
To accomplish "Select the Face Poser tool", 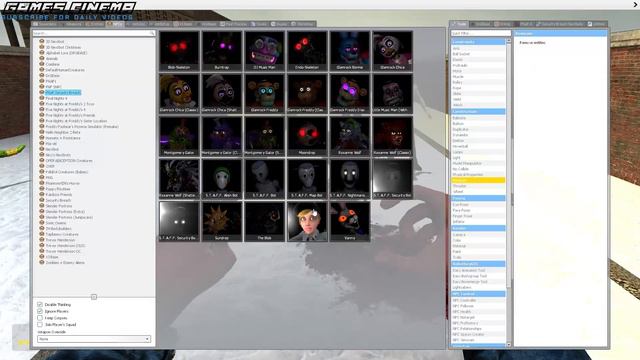I will click(x=478, y=210).
